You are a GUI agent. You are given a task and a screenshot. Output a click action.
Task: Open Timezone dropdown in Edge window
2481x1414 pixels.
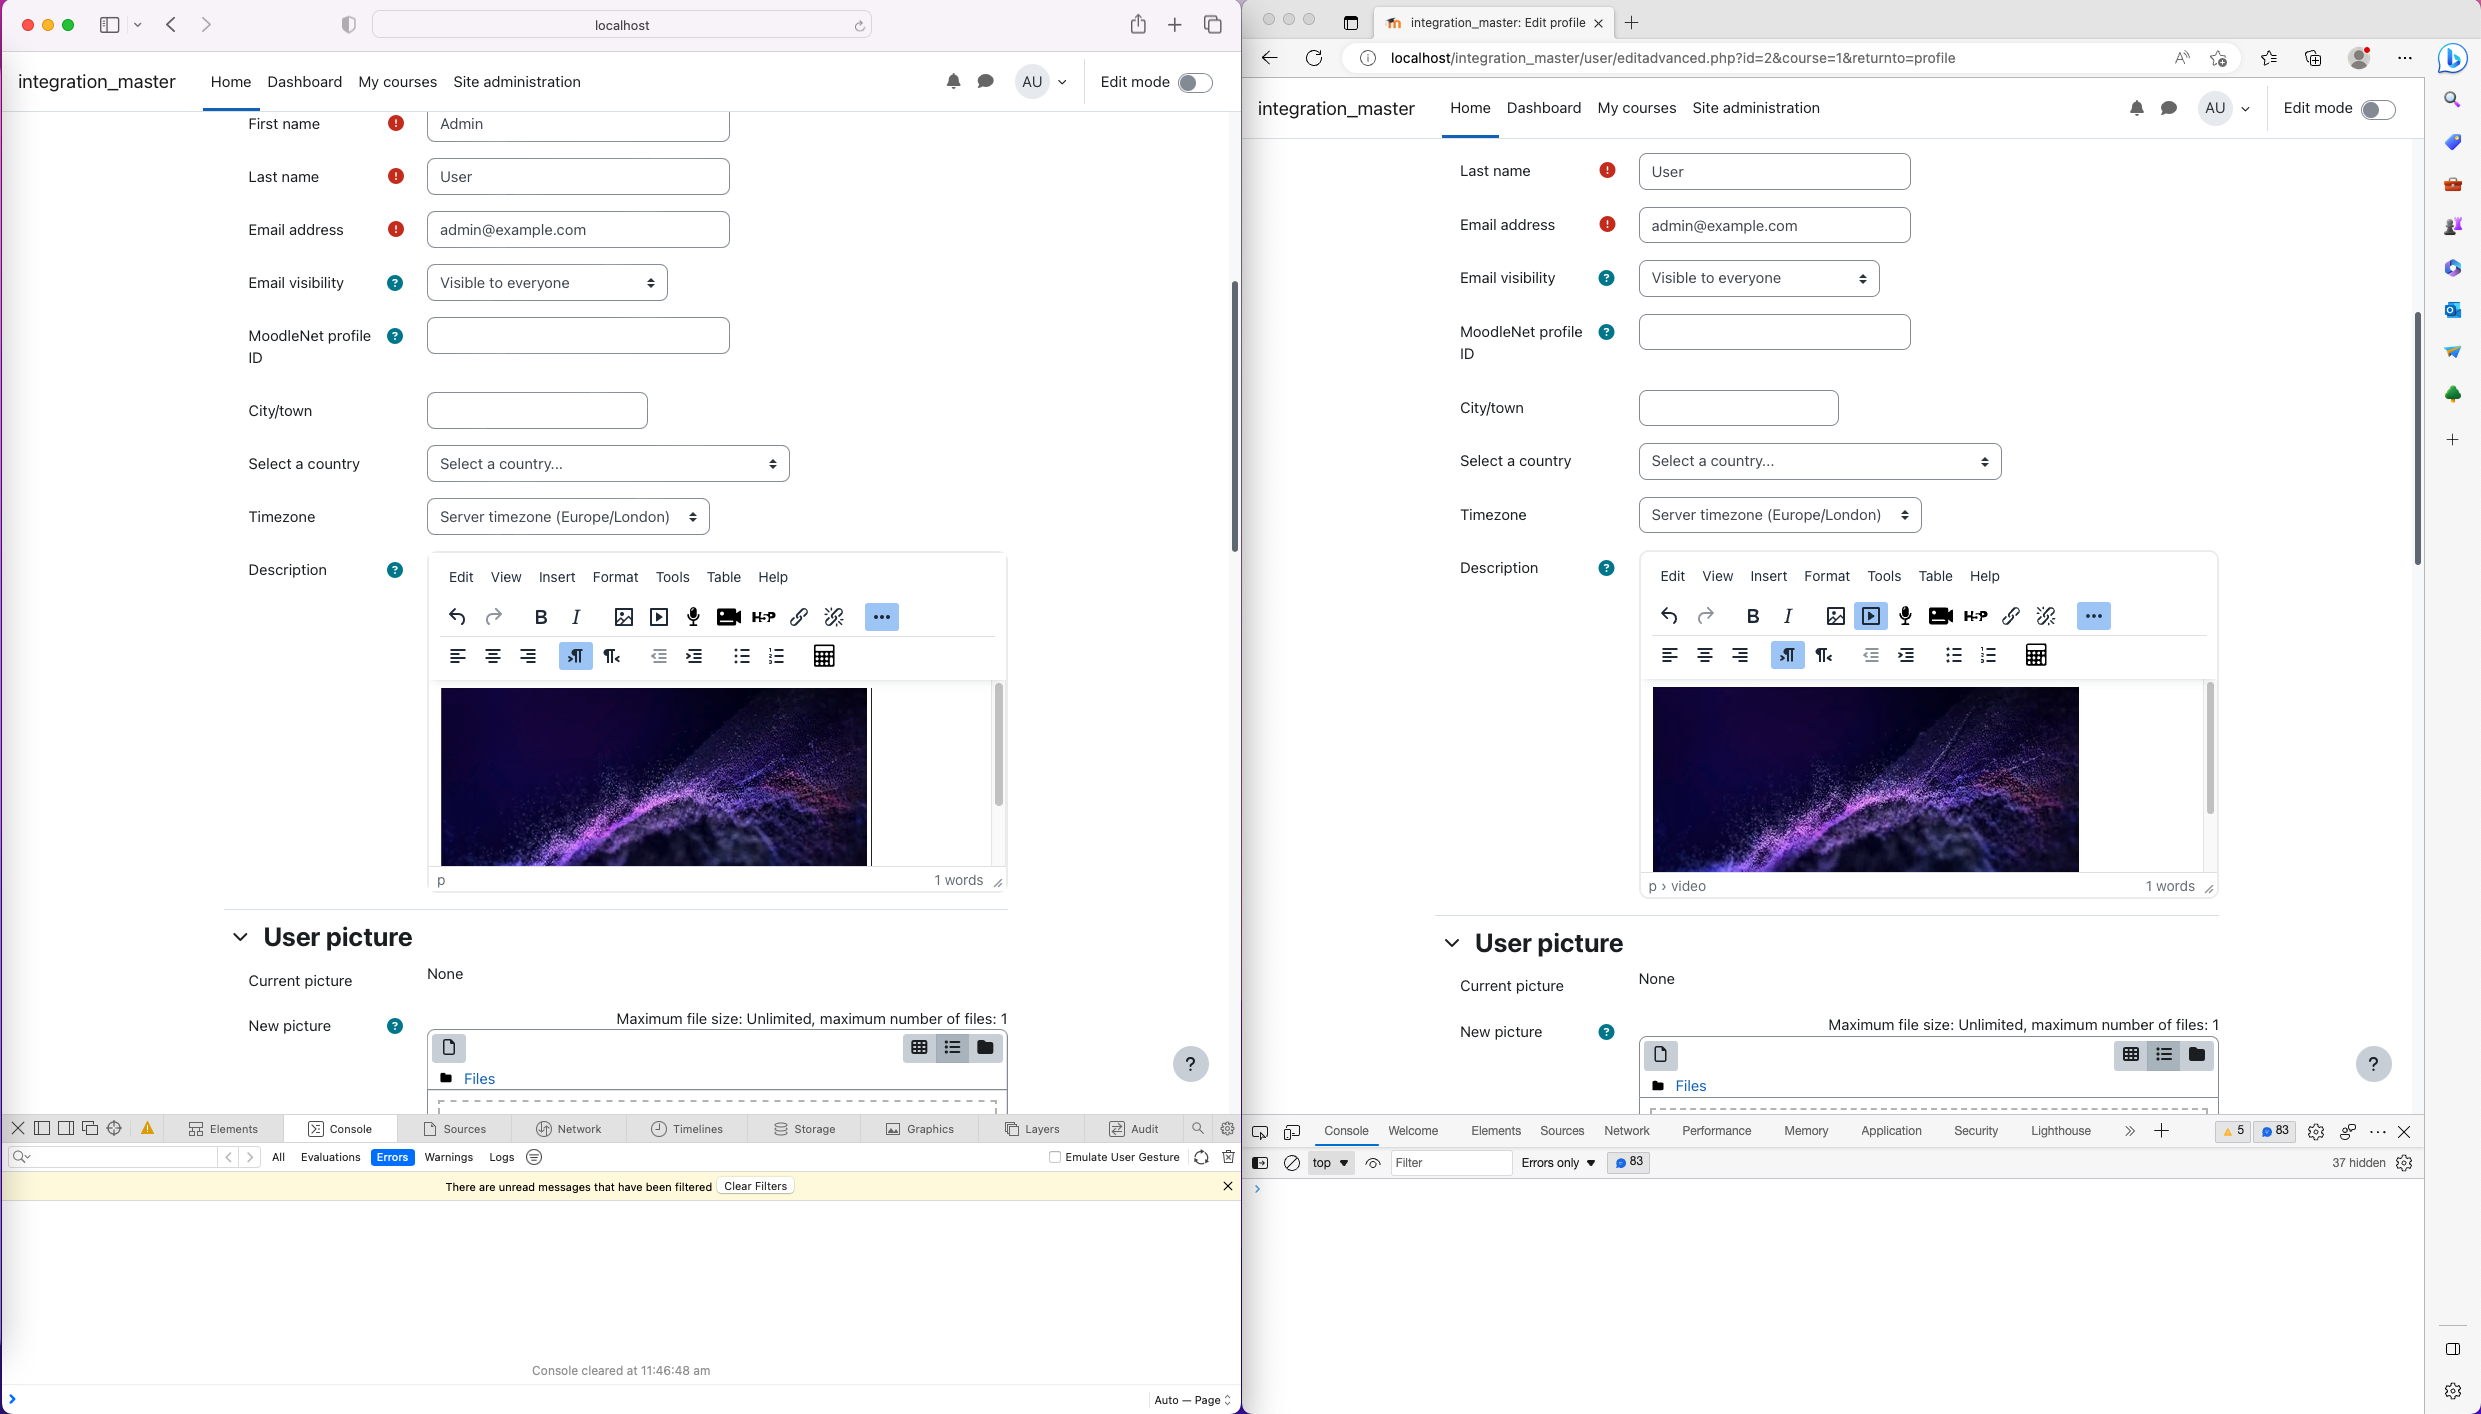click(1780, 515)
